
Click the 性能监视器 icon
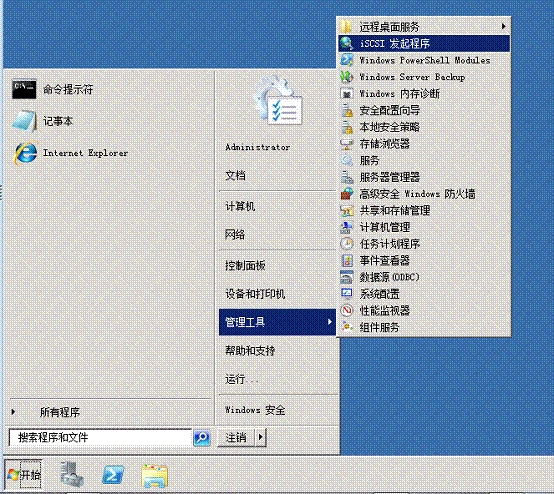pyautogui.click(x=347, y=311)
